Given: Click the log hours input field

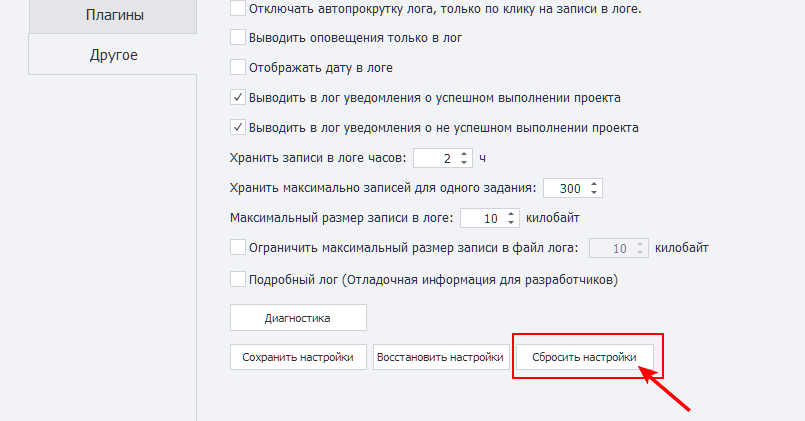Looking at the screenshot, I should 435,158.
